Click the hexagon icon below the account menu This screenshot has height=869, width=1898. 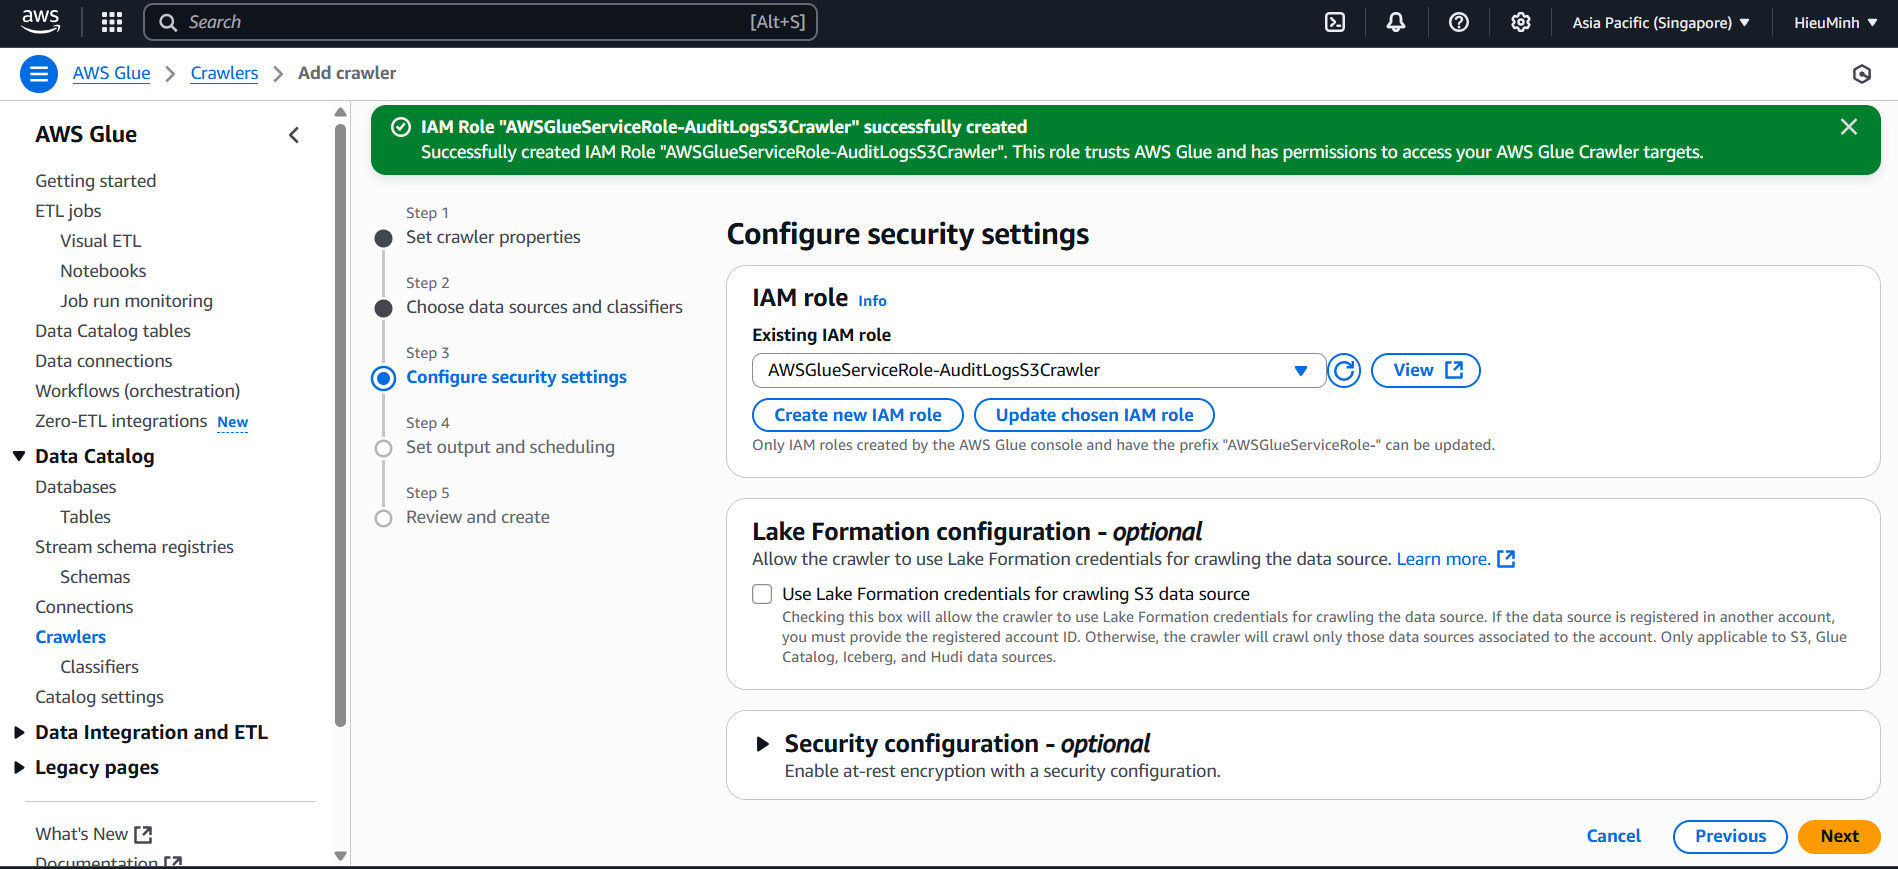tap(1862, 74)
